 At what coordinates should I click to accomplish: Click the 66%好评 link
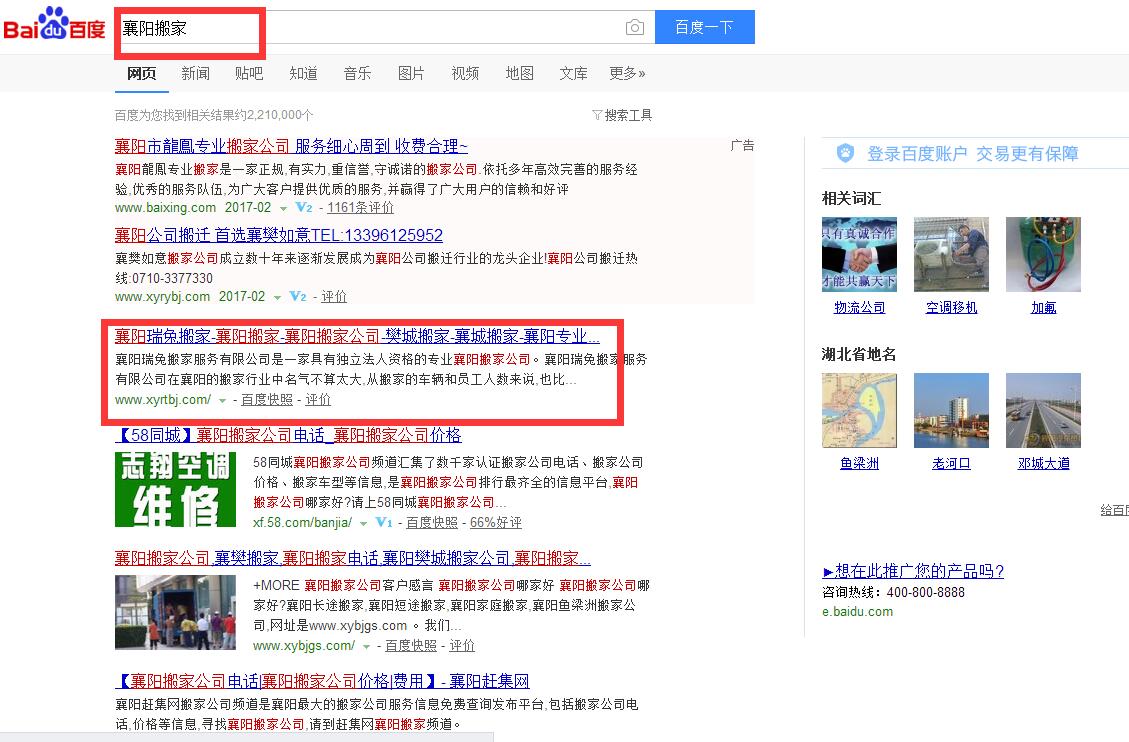click(x=495, y=523)
